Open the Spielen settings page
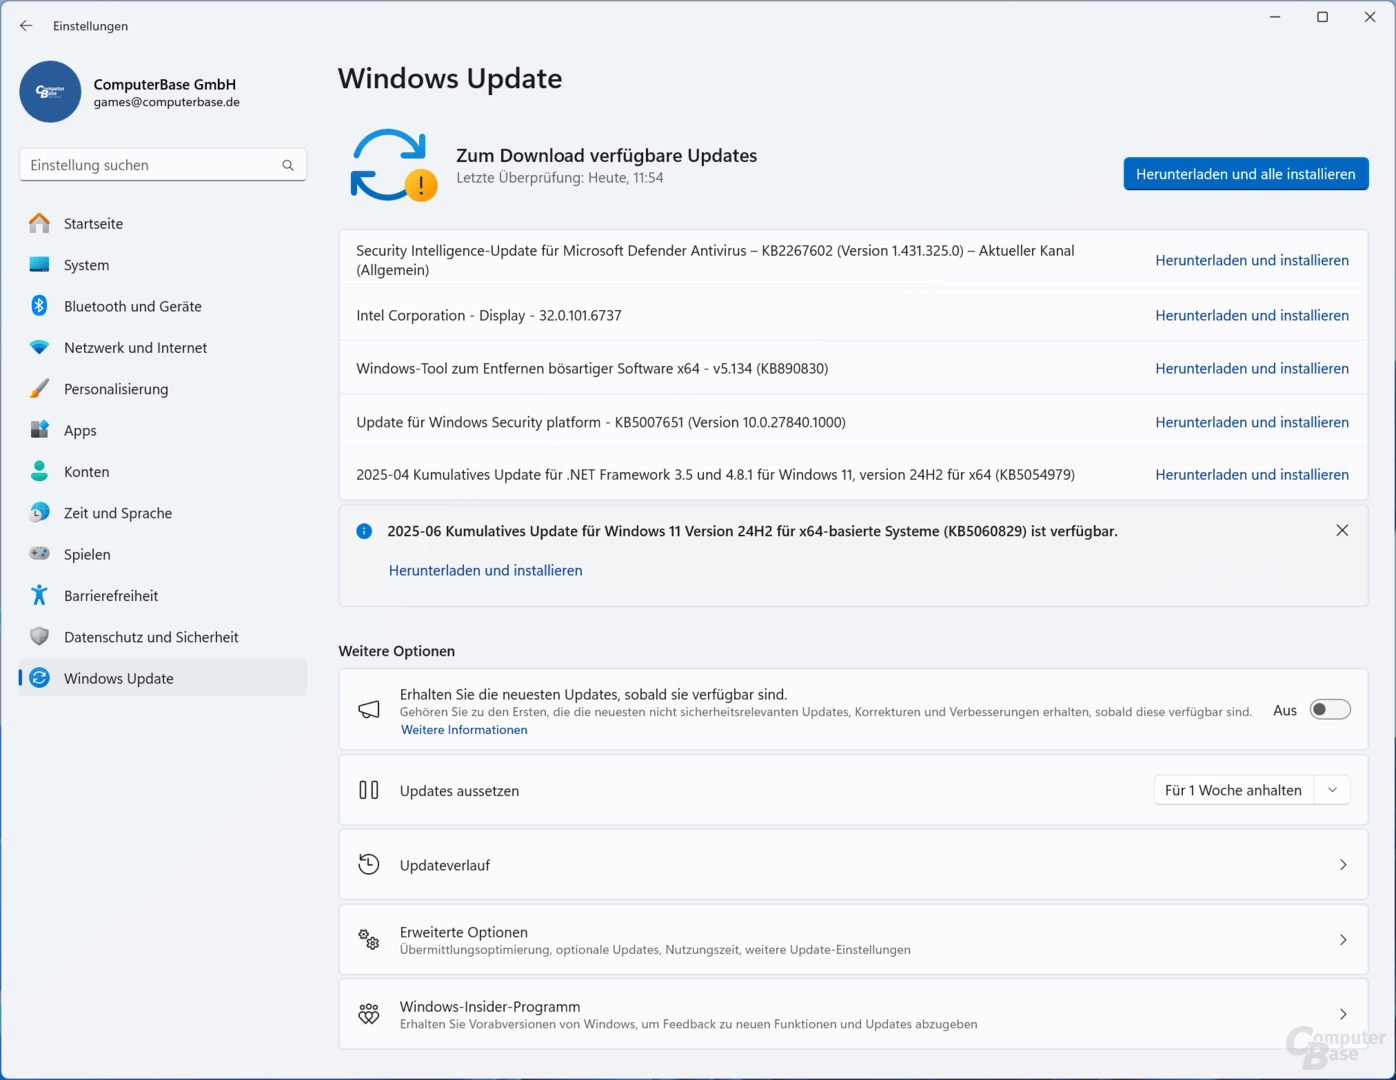Image resolution: width=1396 pixels, height=1080 pixels. [163, 554]
